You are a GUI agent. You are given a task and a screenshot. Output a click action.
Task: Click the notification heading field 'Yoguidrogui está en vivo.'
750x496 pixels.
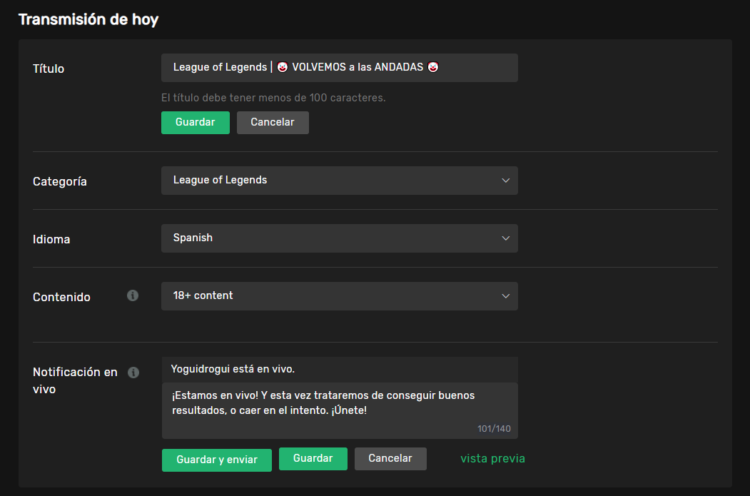click(339, 369)
